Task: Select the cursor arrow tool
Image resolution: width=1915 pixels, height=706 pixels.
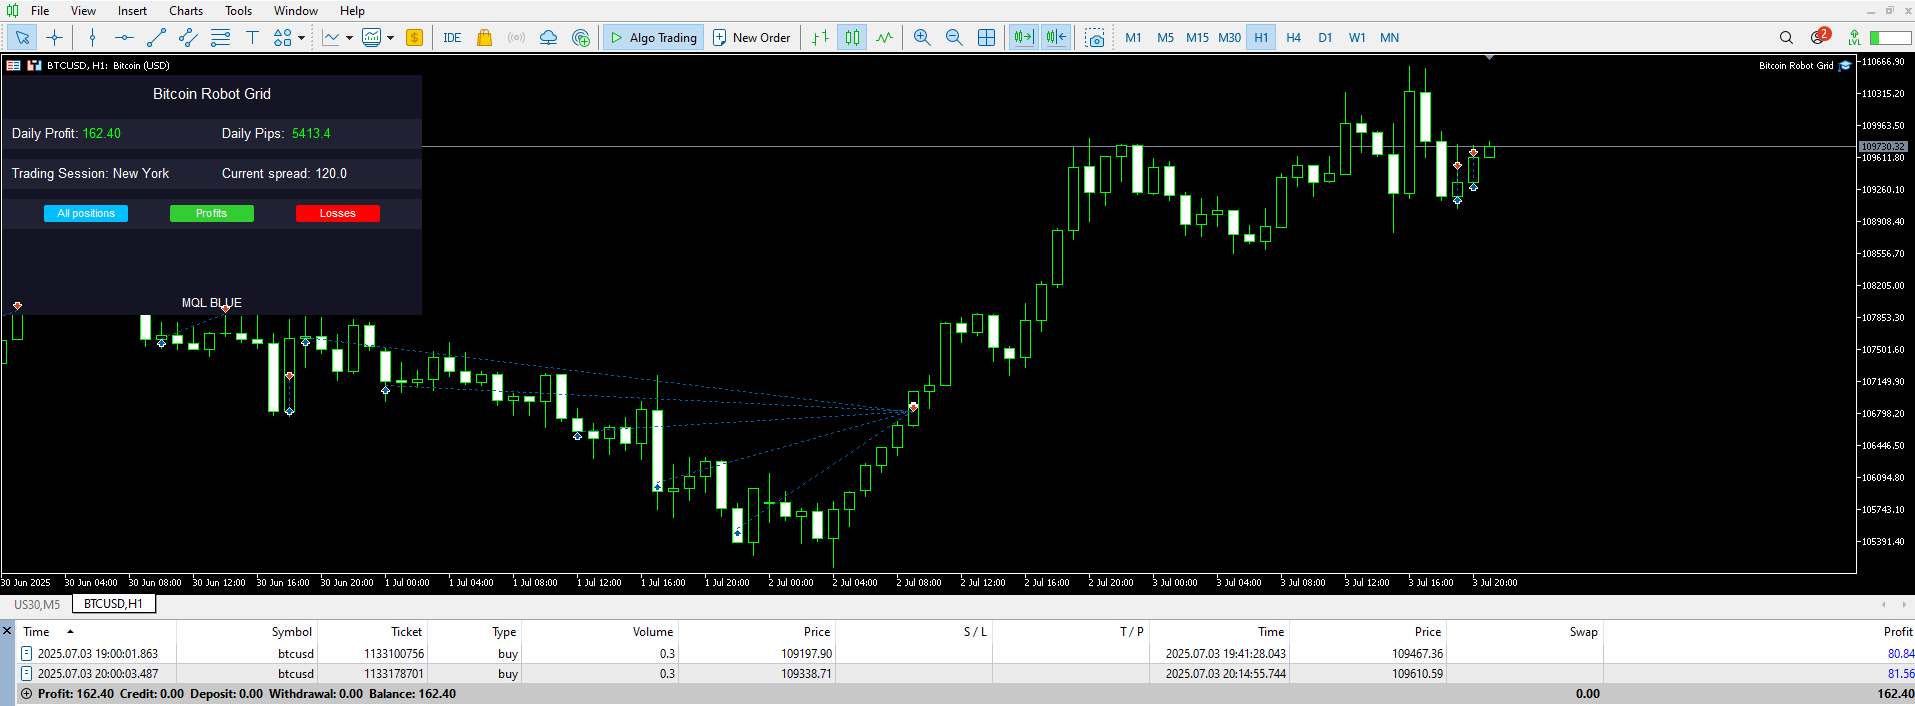Action: coord(22,38)
